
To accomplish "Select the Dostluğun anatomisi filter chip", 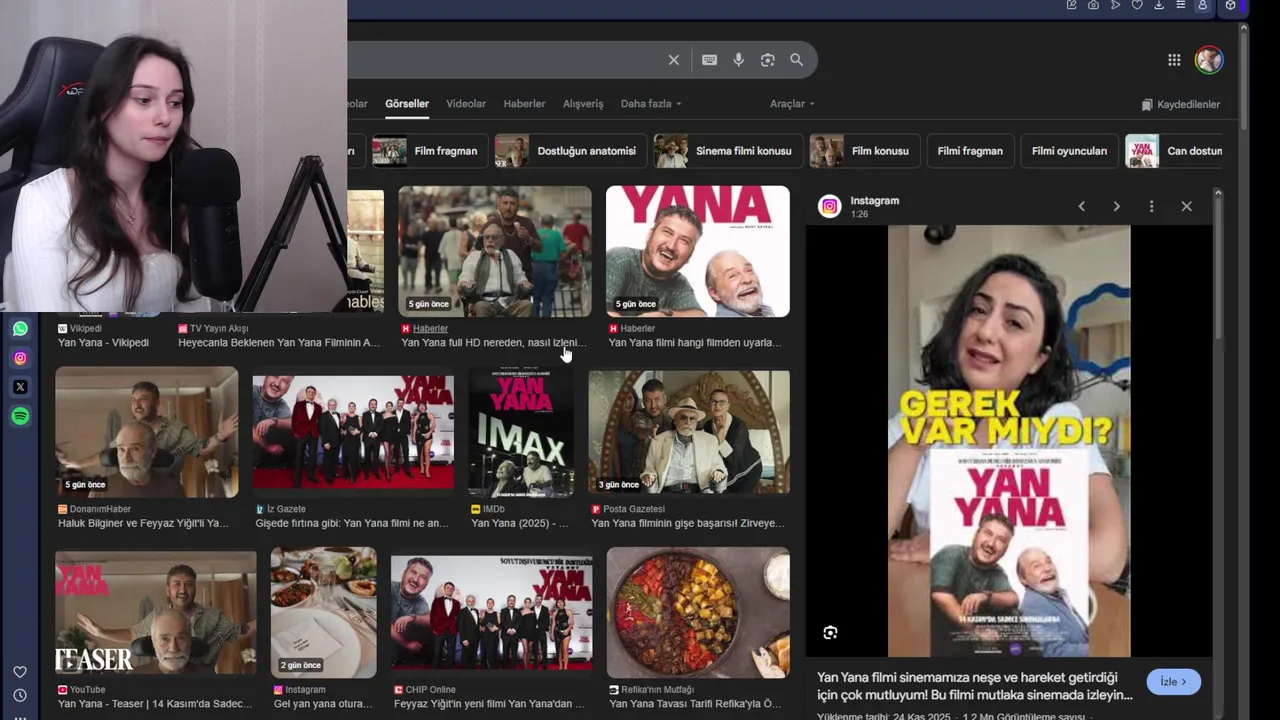I will pyautogui.click(x=570, y=151).
